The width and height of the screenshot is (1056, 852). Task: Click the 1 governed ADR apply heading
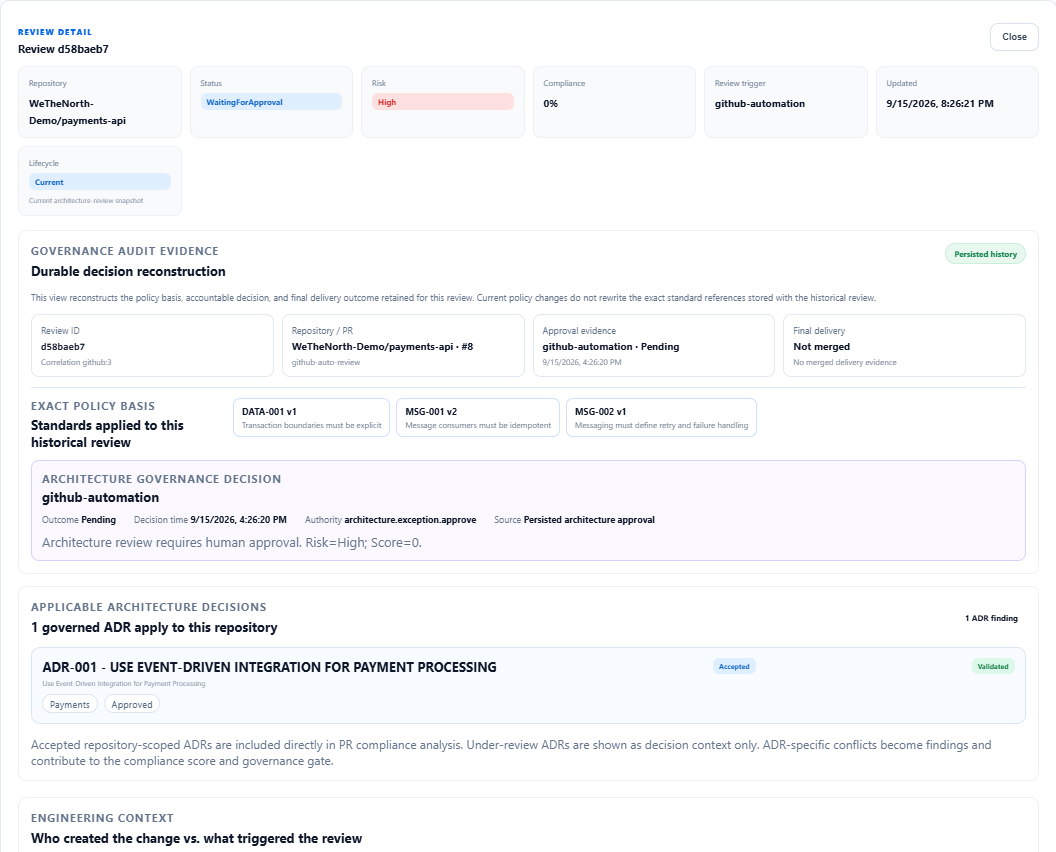(x=154, y=628)
